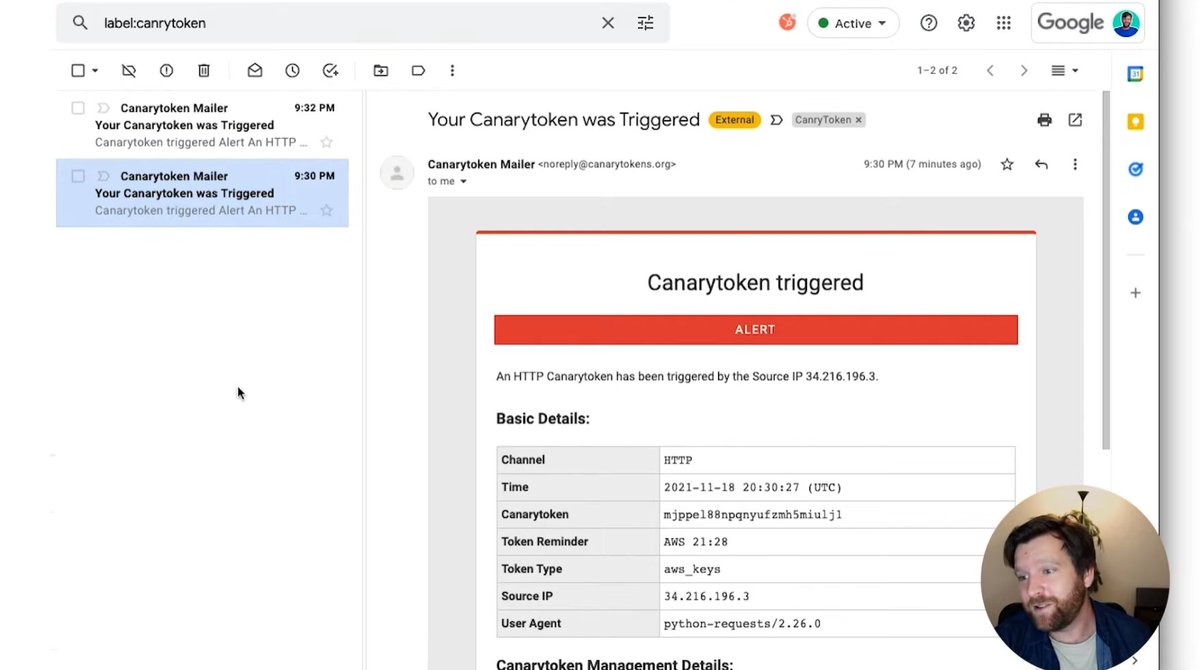The height and width of the screenshot is (670, 1200).
Task: Click the Token Reminder value AWS 21:28
Action: pyautogui.click(x=696, y=542)
